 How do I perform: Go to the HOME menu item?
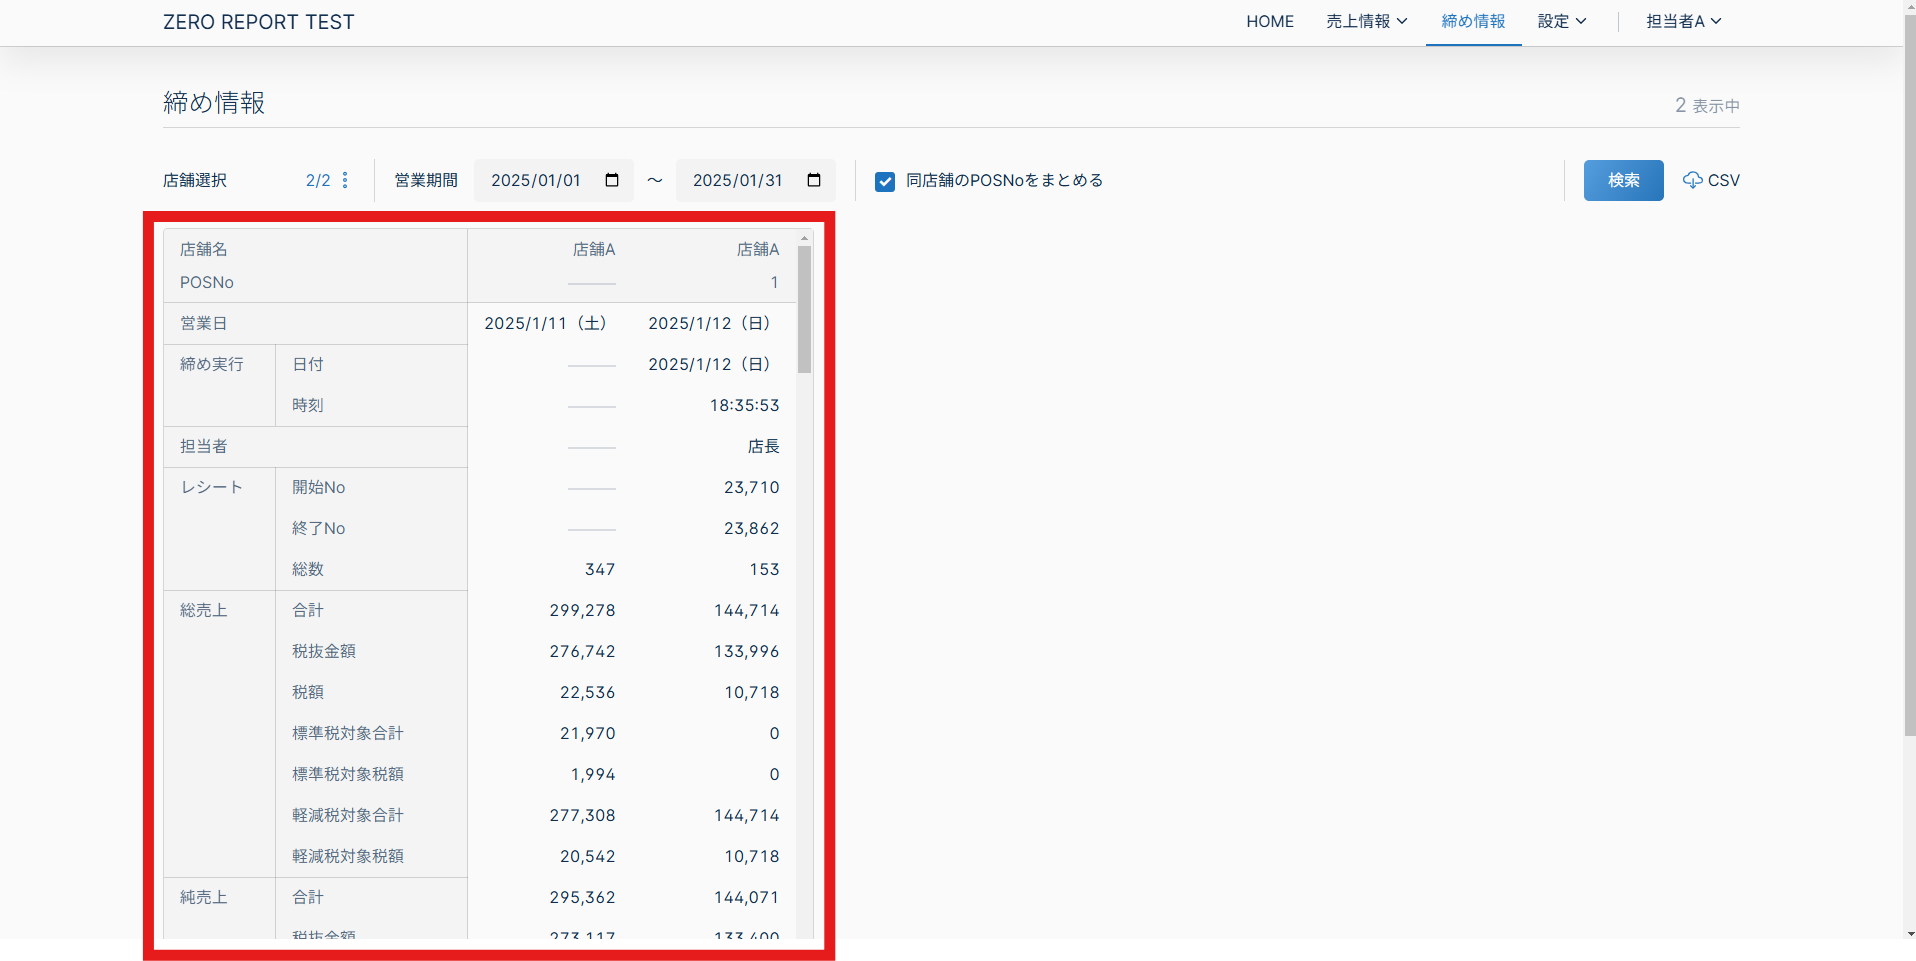[x=1269, y=21]
